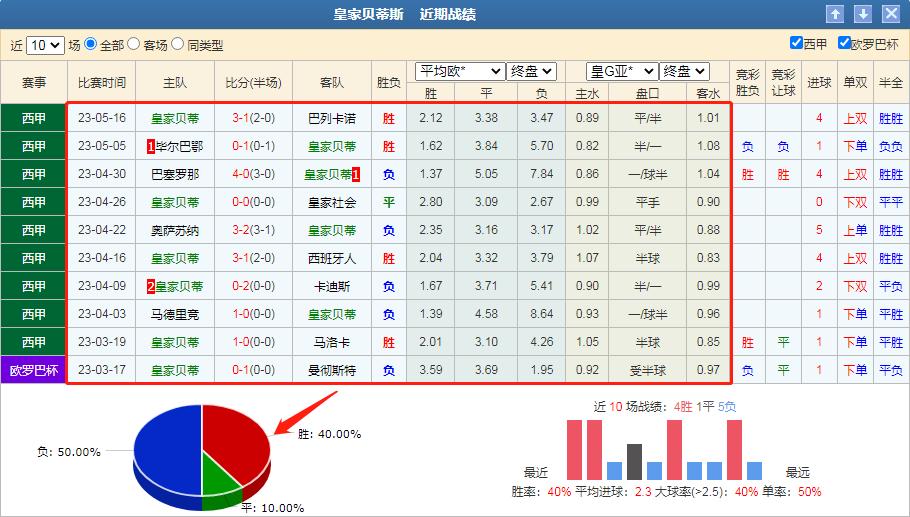Open away team 皇家社会
910x517 pixels.
332,203
